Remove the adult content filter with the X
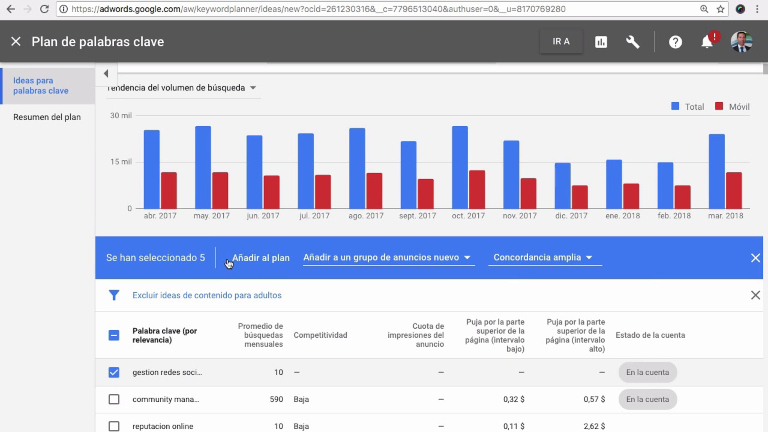This screenshot has width=768, height=432. (x=755, y=295)
